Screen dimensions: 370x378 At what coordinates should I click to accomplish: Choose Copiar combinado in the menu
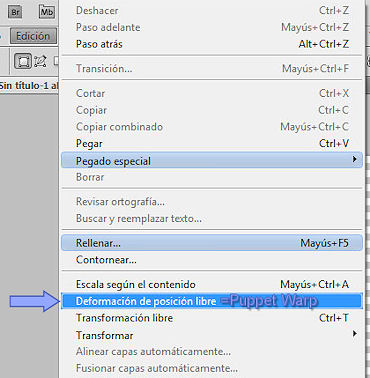(212, 127)
